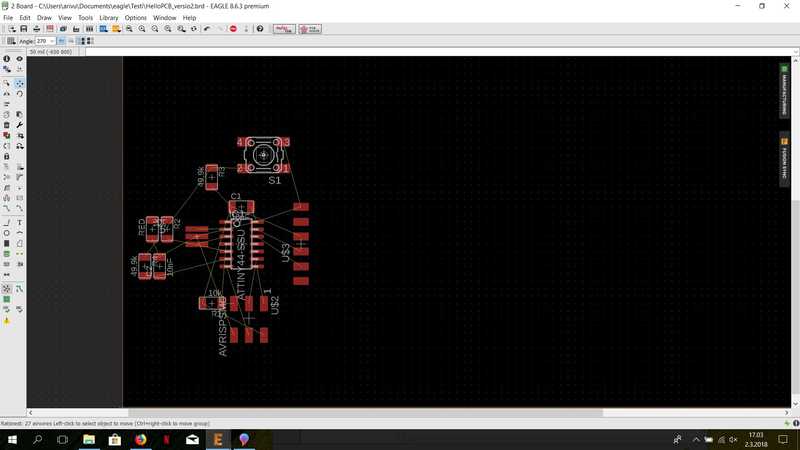Click the Zoom to fit icon
Viewport: 800px width, 450px height.
(x=129, y=29)
